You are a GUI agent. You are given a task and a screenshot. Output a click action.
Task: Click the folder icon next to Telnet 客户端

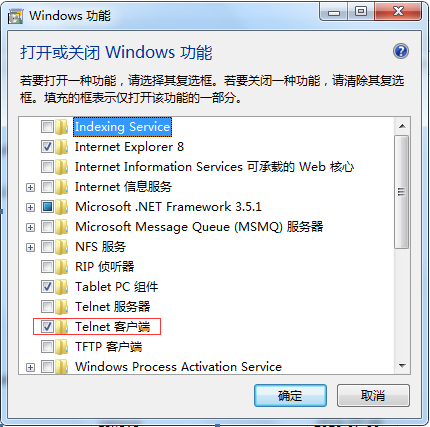62,327
